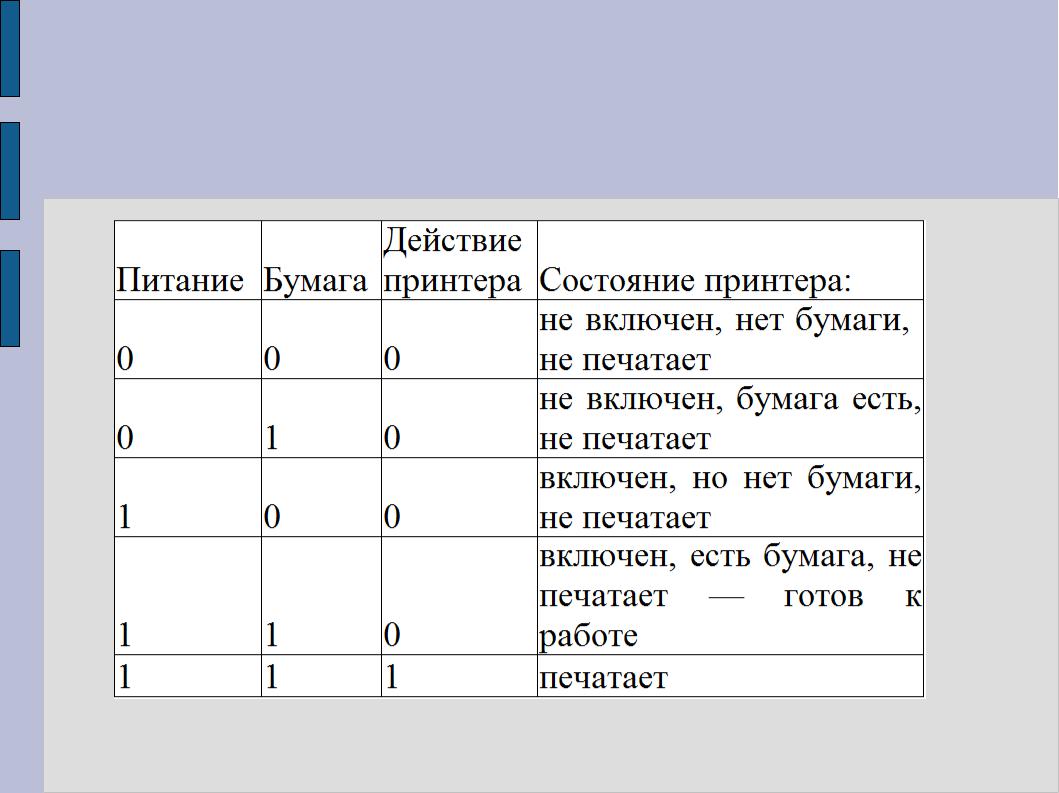Click the 'Питание' column header
Image resolution: width=1059 pixels, height=793 pixels.
coord(188,260)
